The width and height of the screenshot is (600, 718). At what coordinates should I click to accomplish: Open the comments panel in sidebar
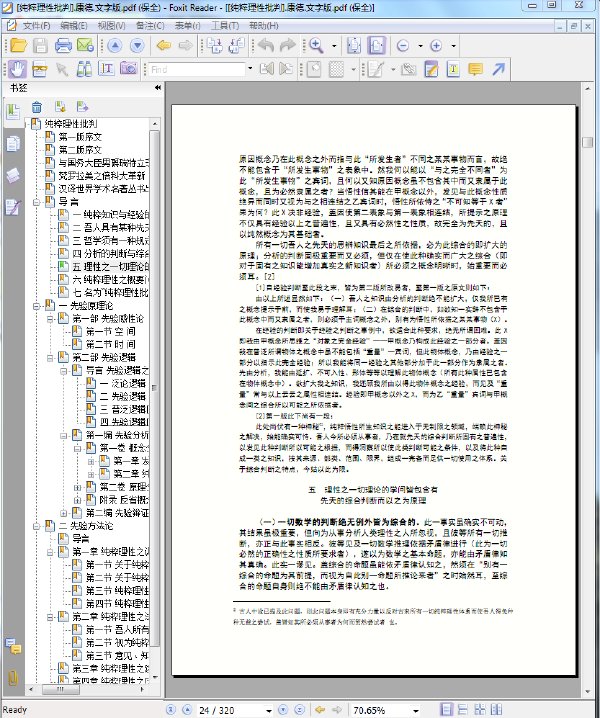click(13, 646)
